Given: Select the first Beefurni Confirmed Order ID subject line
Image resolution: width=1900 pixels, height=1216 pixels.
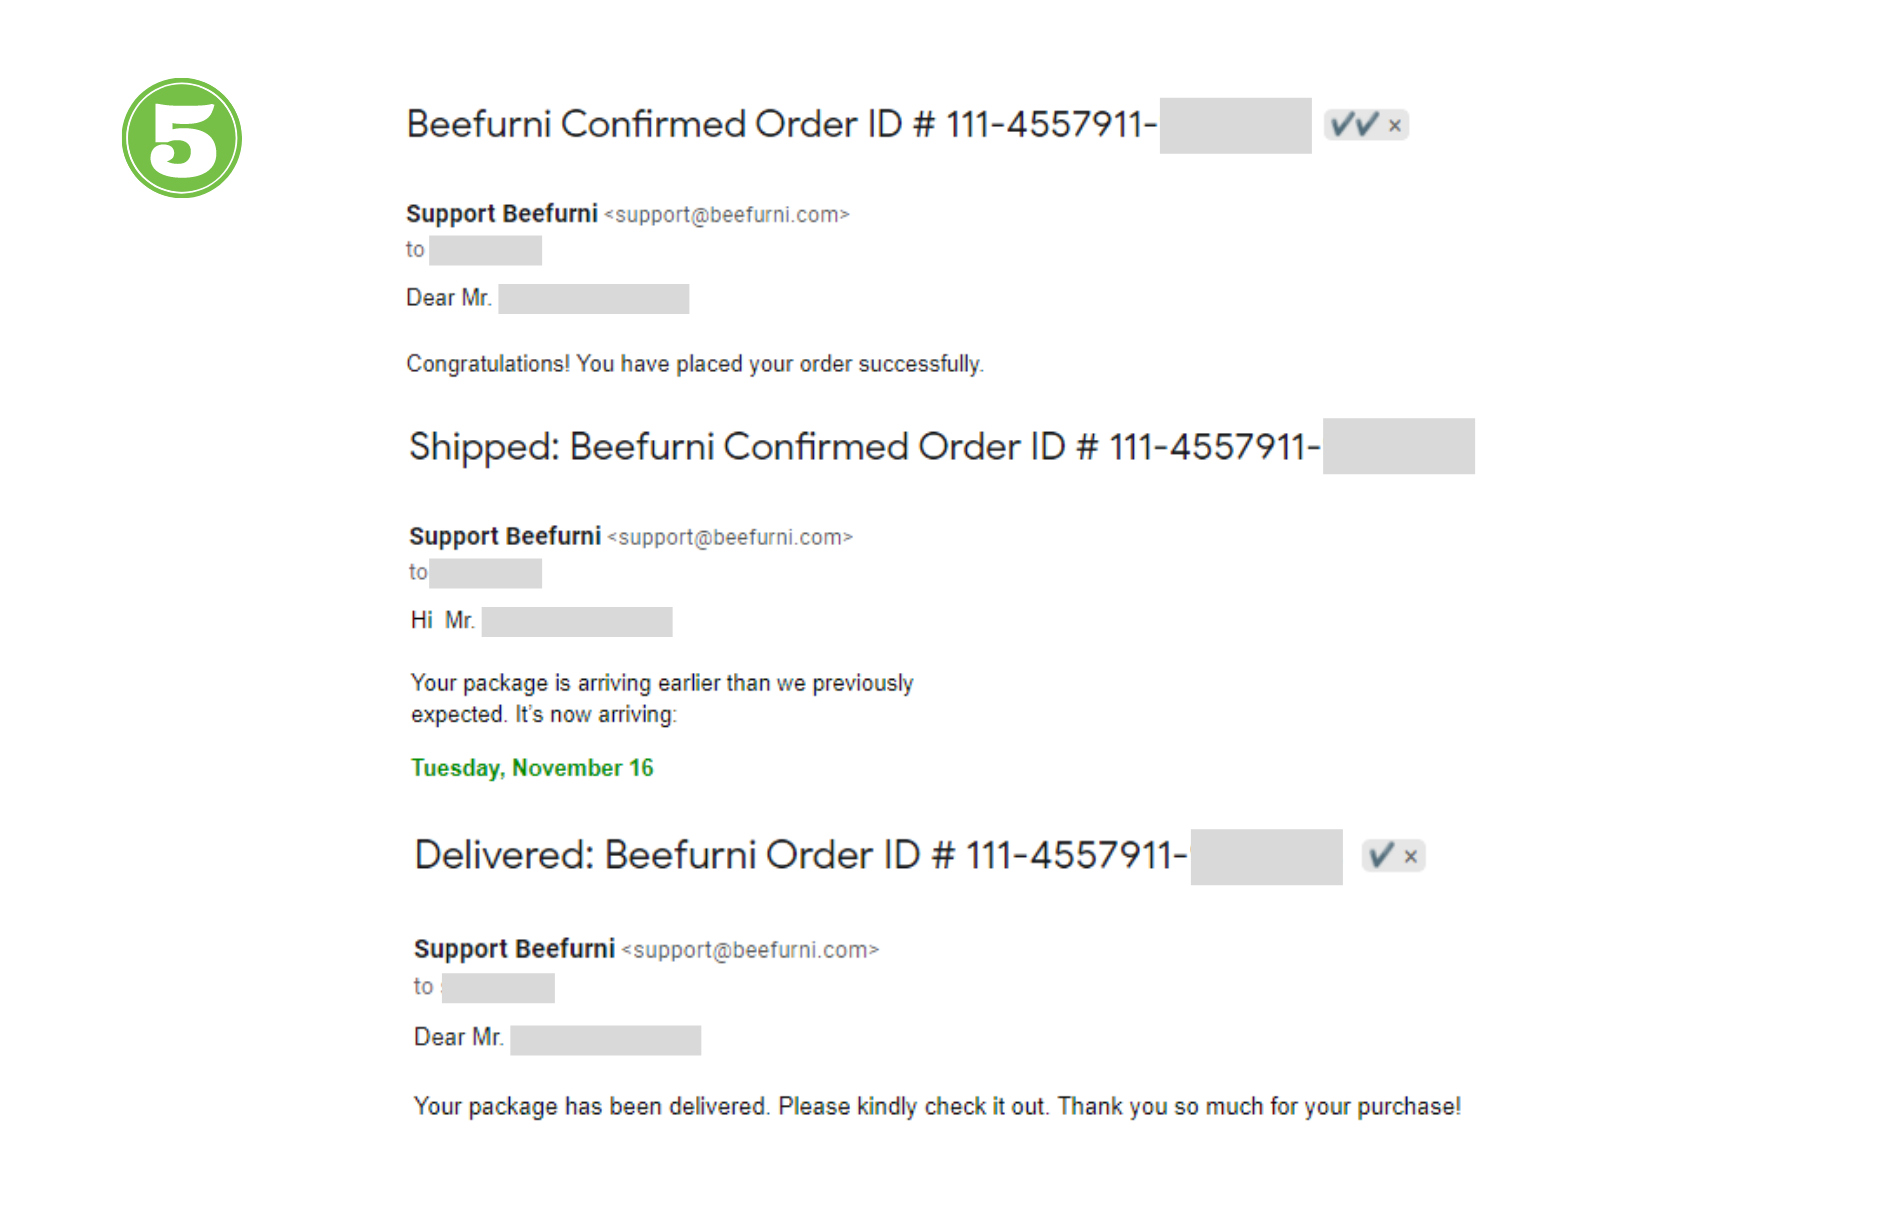Looking at the screenshot, I should [780, 125].
